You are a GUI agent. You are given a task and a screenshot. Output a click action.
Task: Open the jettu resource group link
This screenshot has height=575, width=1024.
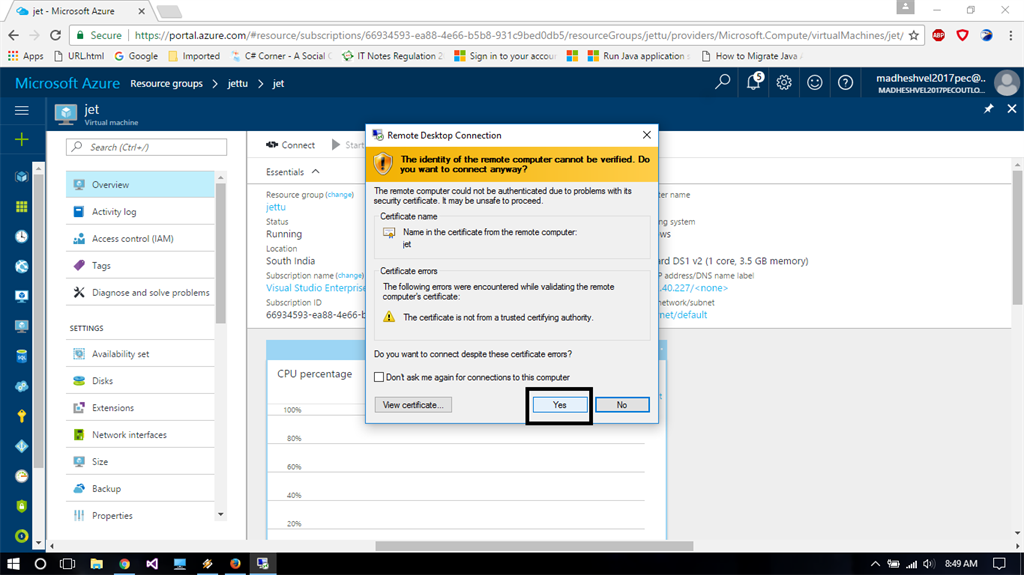pyautogui.click(x=276, y=206)
